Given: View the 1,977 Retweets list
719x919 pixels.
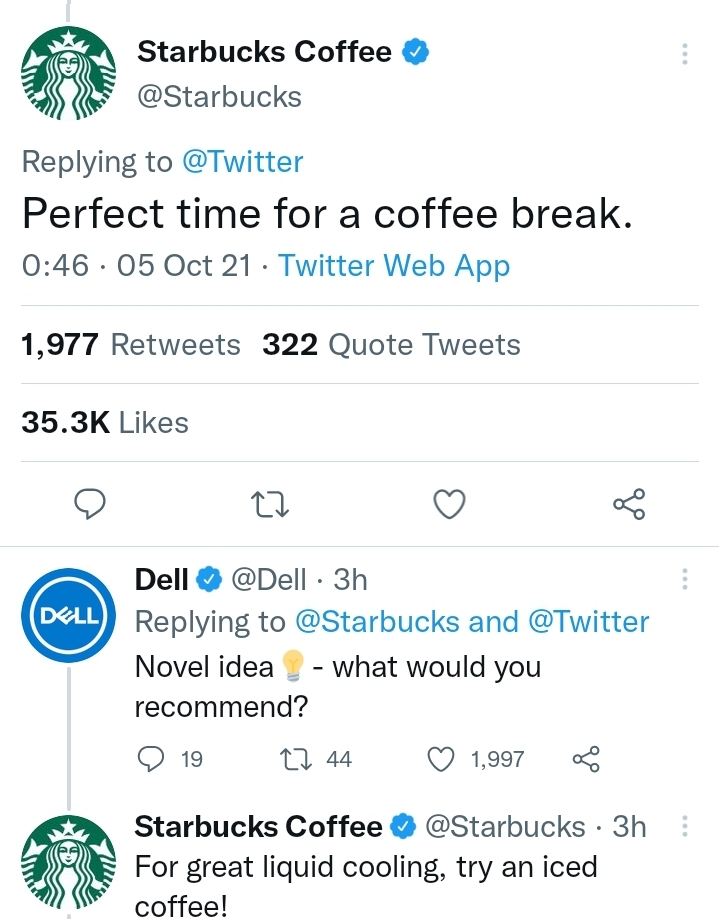Looking at the screenshot, I should pos(131,344).
